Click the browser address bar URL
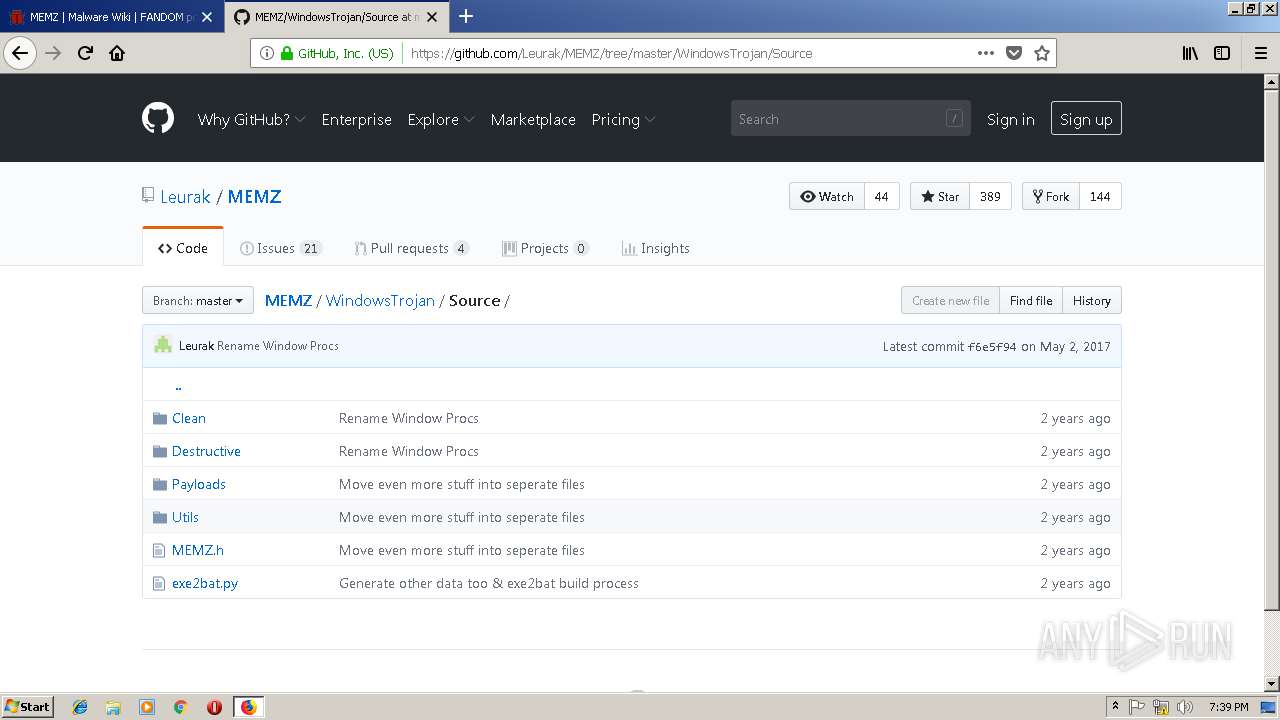The image size is (1280, 720). pos(611,54)
